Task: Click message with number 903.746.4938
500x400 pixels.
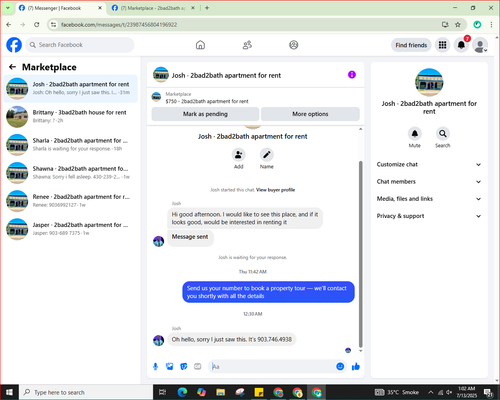Action: (x=232, y=339)
